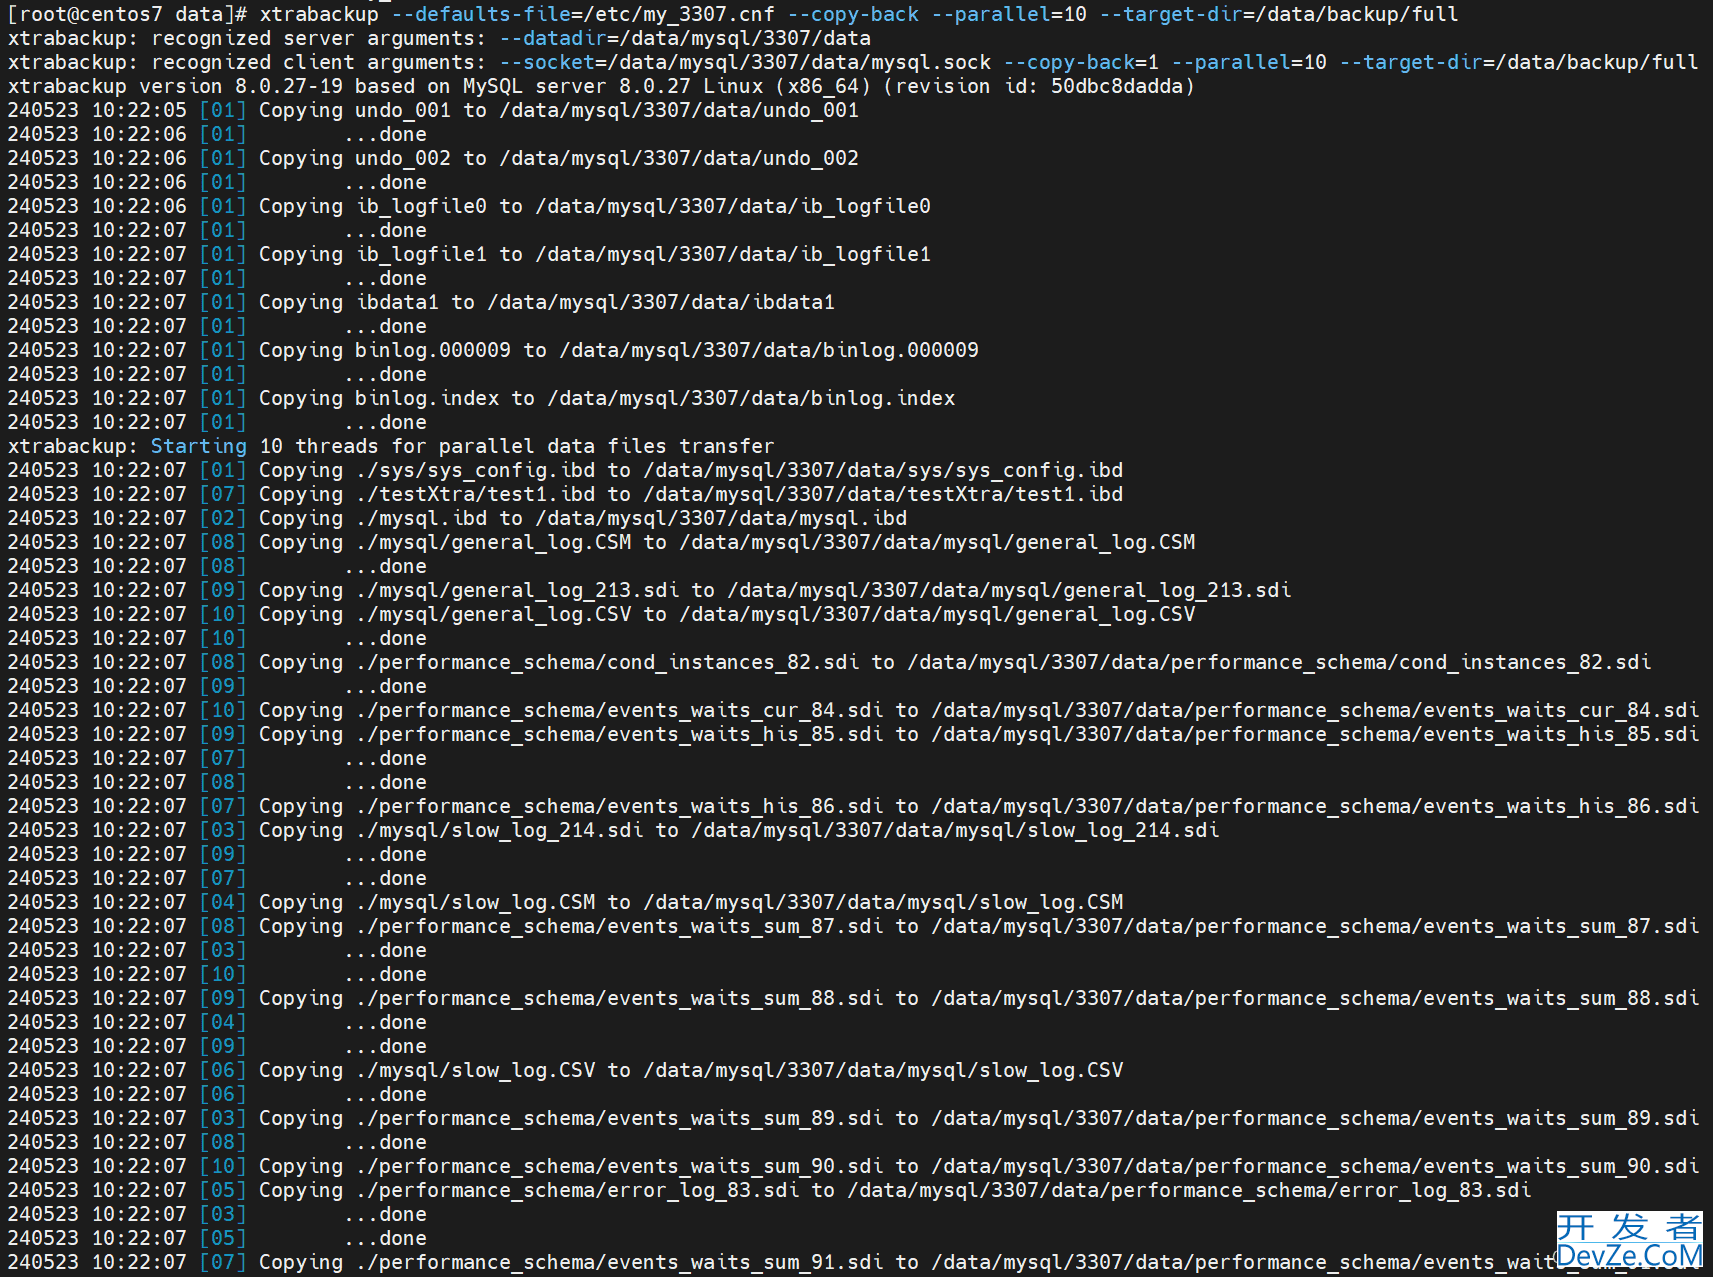This screenshot has height=1277, width=1713.
Task: Select the events_waits_sum_90.sdi copying line
Action: point(853,1166)
